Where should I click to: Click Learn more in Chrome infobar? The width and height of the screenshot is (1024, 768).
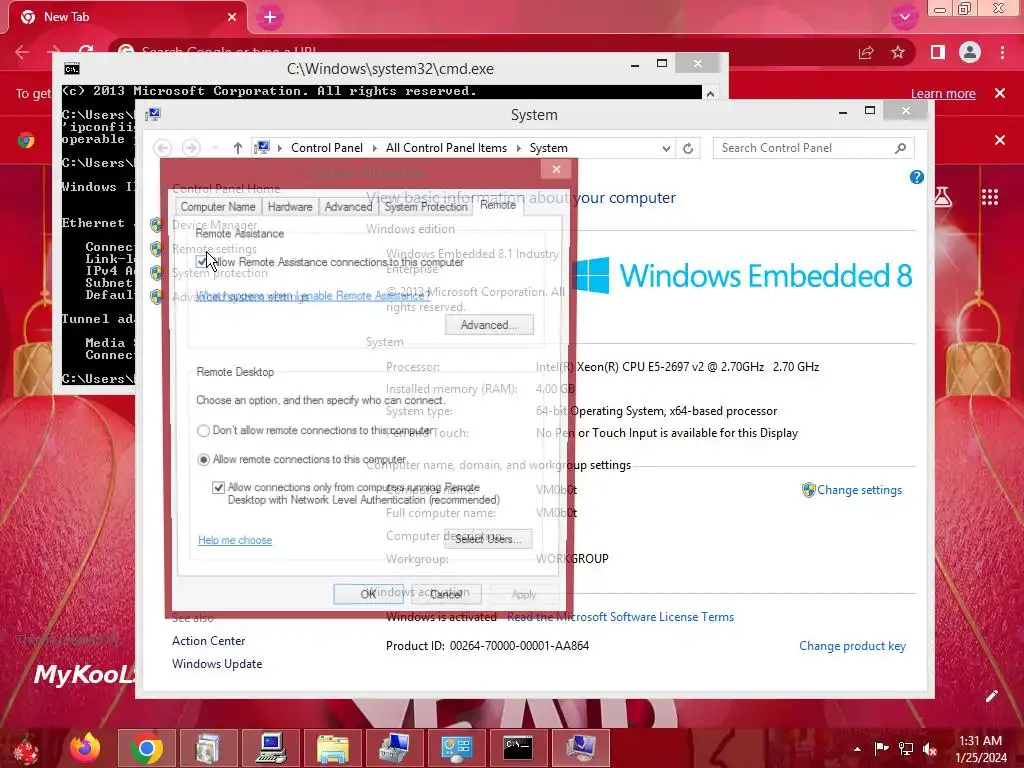coord(943,94)
